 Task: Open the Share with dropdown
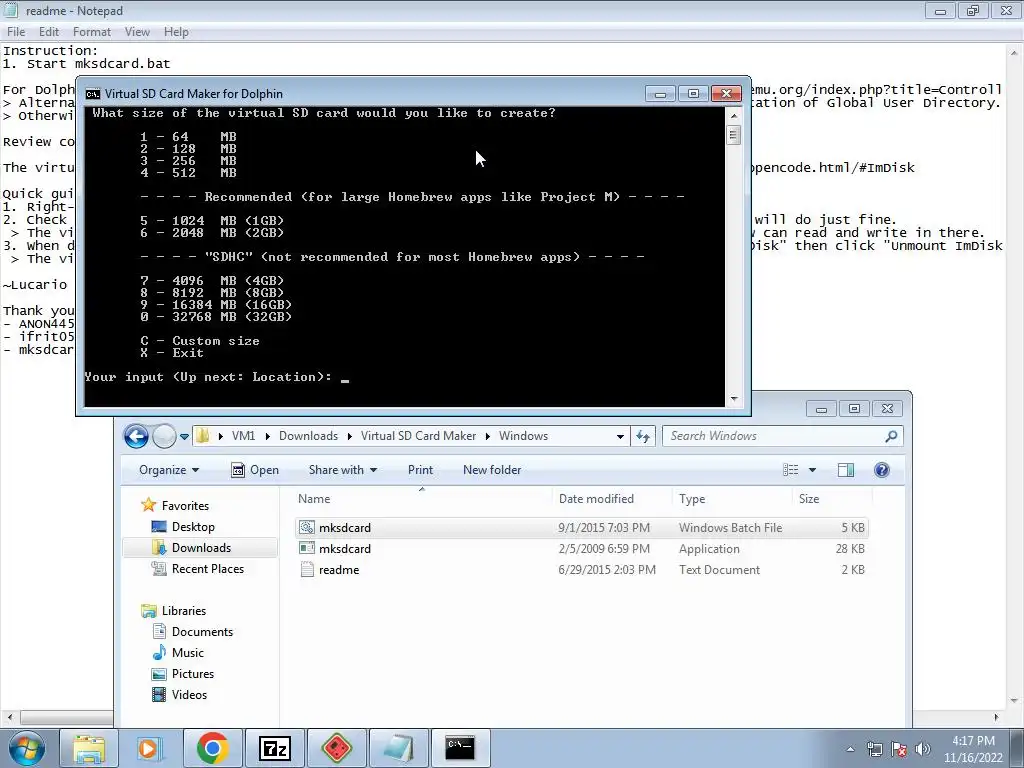tap(343, 470)
